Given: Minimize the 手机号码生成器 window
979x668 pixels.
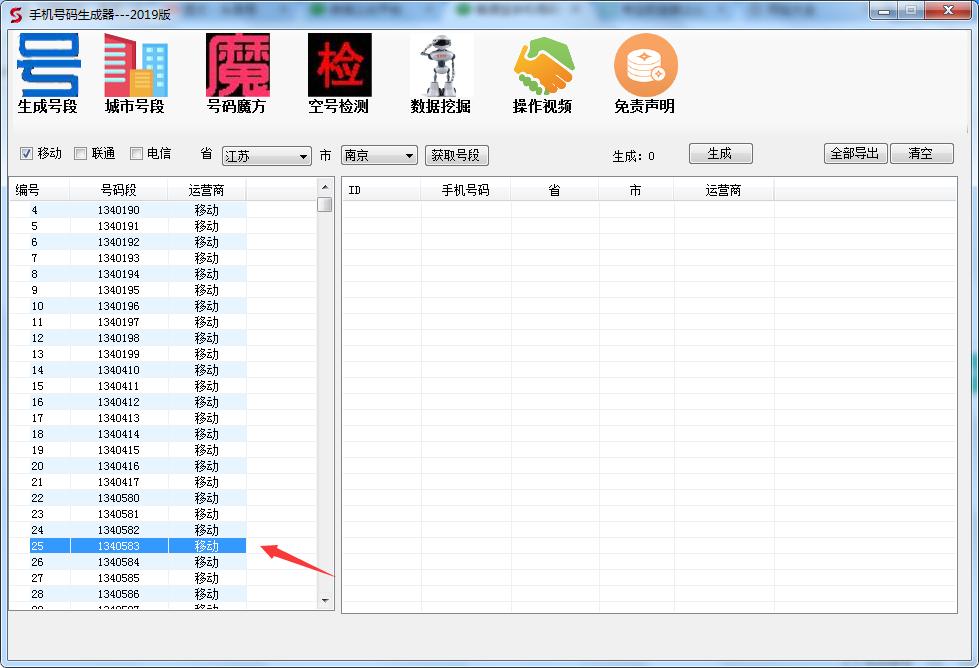Looking at the screenshot, I should click(884, 11).
